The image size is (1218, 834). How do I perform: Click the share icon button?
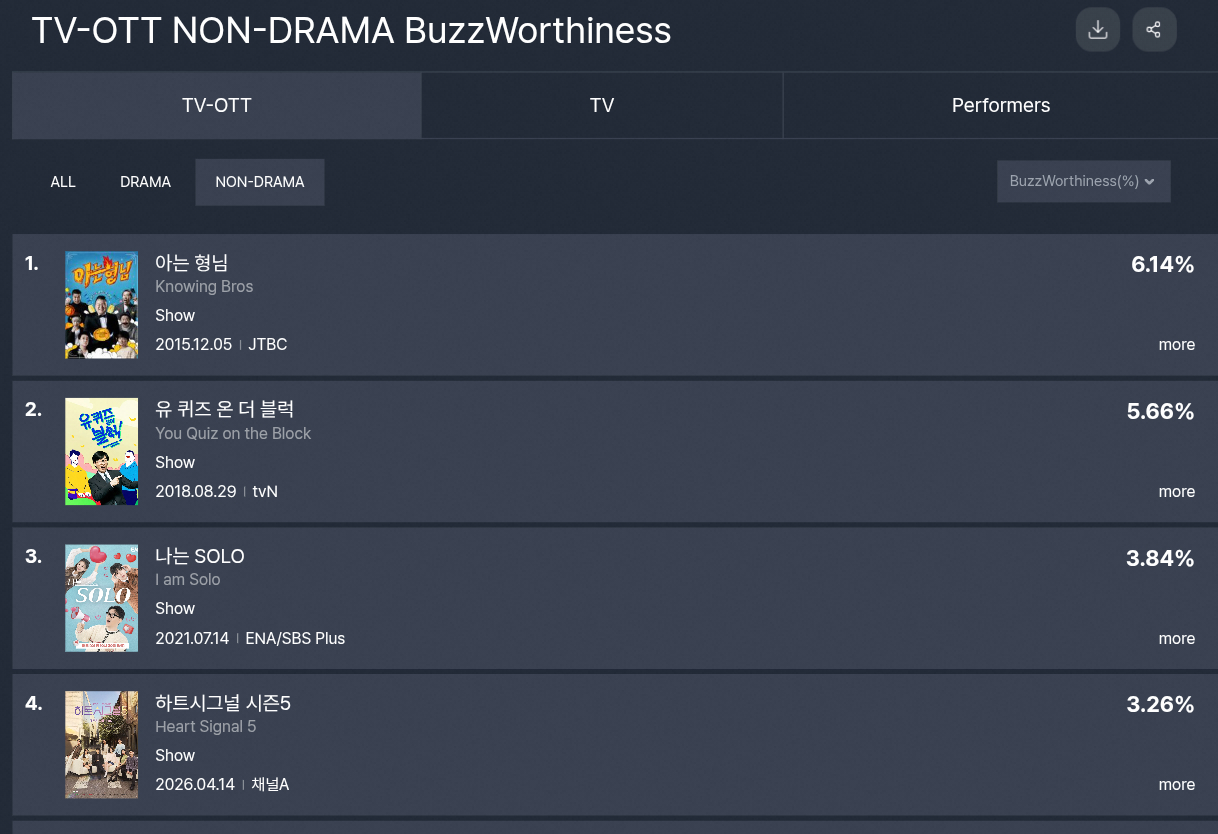pos(1154,30)
